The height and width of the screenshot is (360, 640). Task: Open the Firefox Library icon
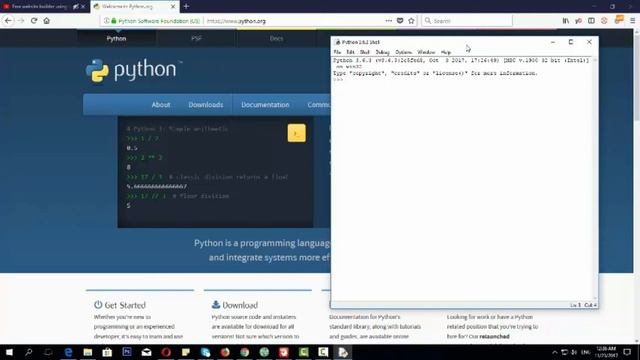pyautogui.click(x=566, y=20)
